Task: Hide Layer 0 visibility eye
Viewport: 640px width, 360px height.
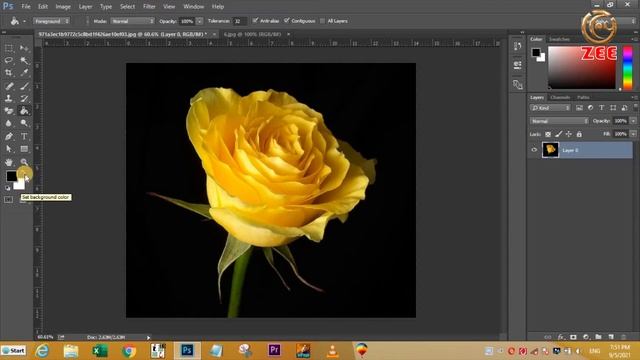Action: pyautogui.click(x=534, y=150)
